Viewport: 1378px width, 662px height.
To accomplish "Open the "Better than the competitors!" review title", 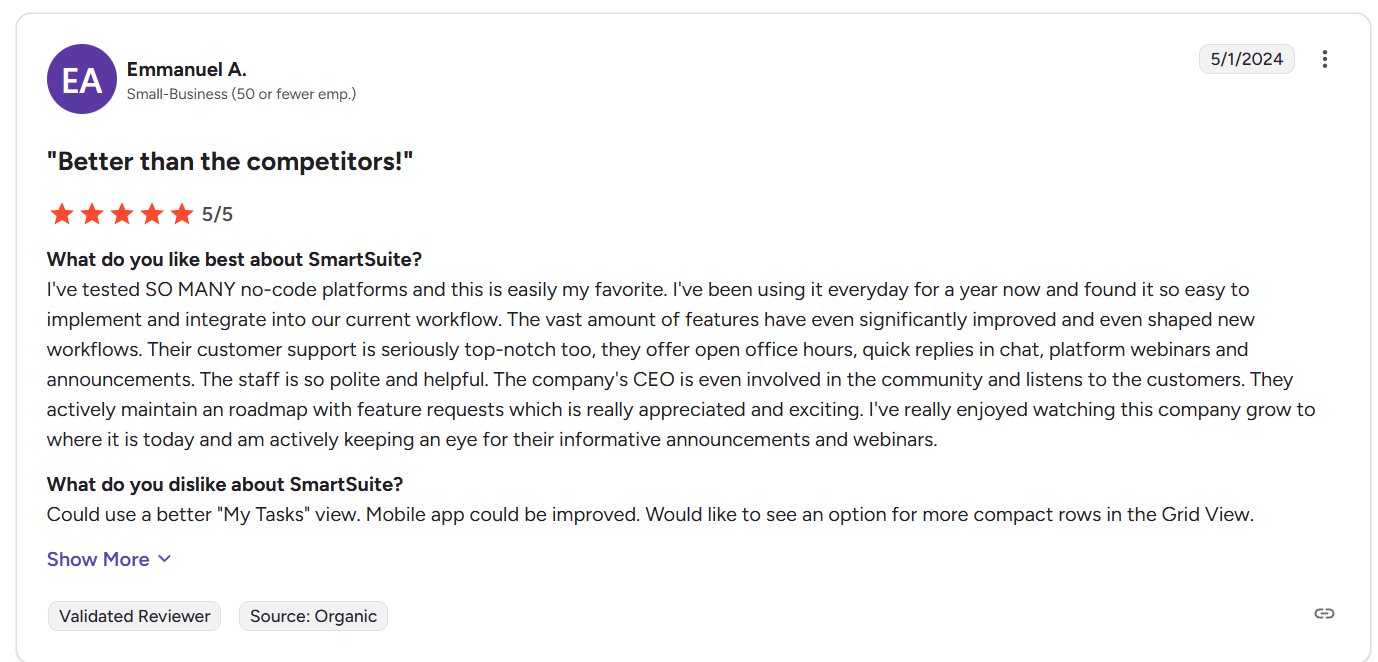I will (x=230, y=161).
